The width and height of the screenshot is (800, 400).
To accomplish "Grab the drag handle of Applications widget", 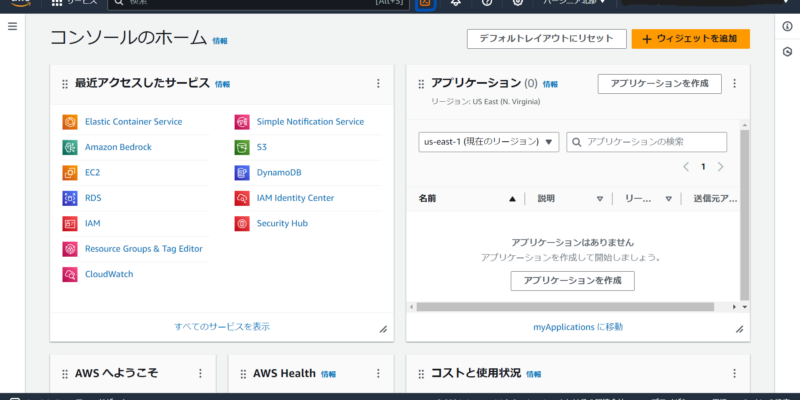I will (x=421, y=84).
